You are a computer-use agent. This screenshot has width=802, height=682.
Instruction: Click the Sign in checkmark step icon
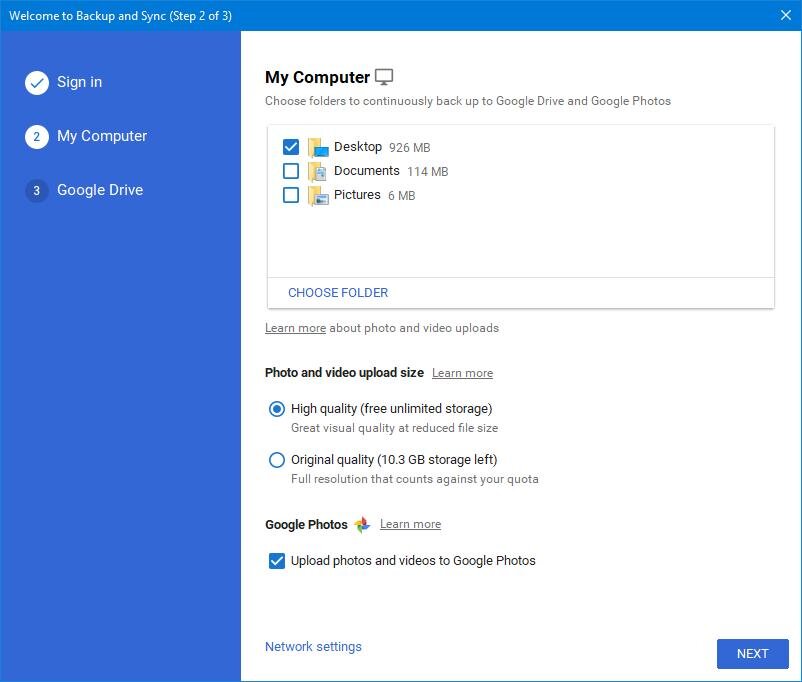[x=37, y=83]
